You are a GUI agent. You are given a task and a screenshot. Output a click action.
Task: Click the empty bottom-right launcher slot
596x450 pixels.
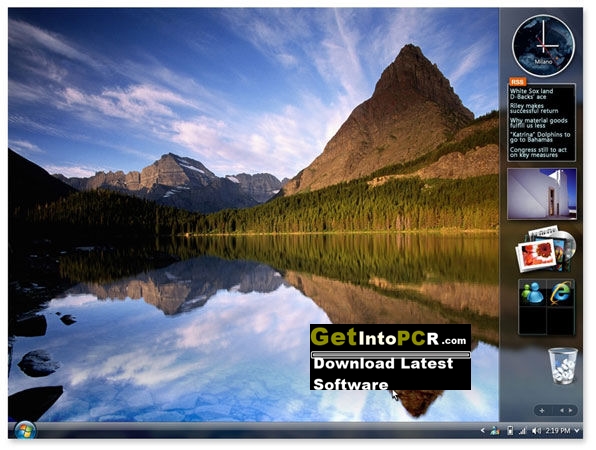coord(560,321)
